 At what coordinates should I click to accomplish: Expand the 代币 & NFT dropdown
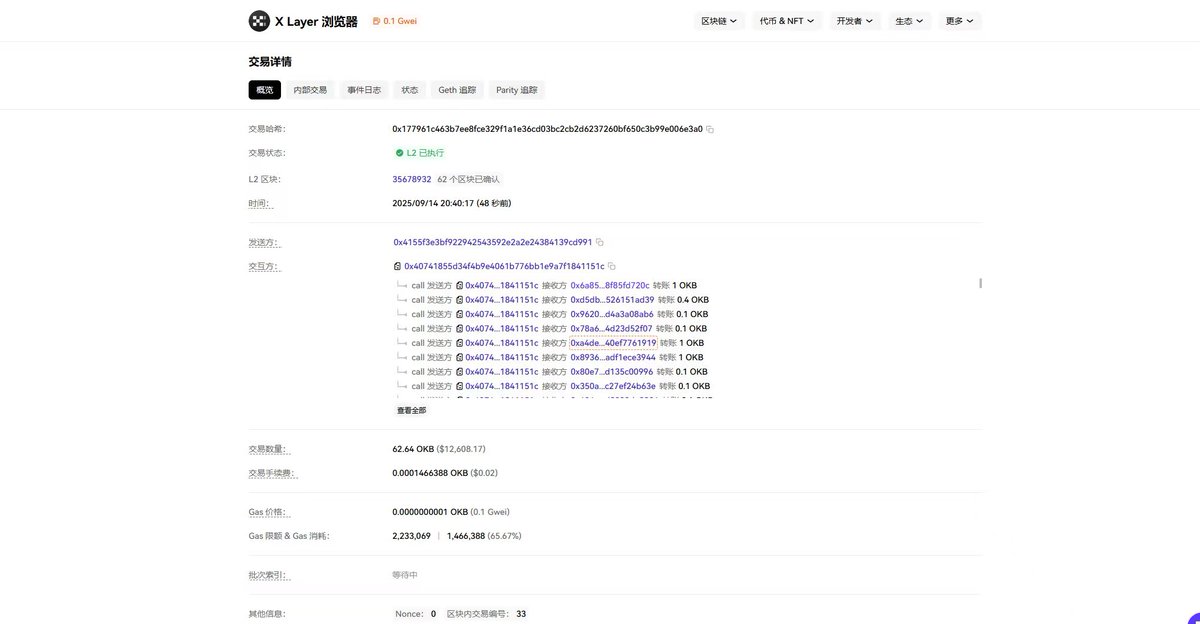click(785, 18)
